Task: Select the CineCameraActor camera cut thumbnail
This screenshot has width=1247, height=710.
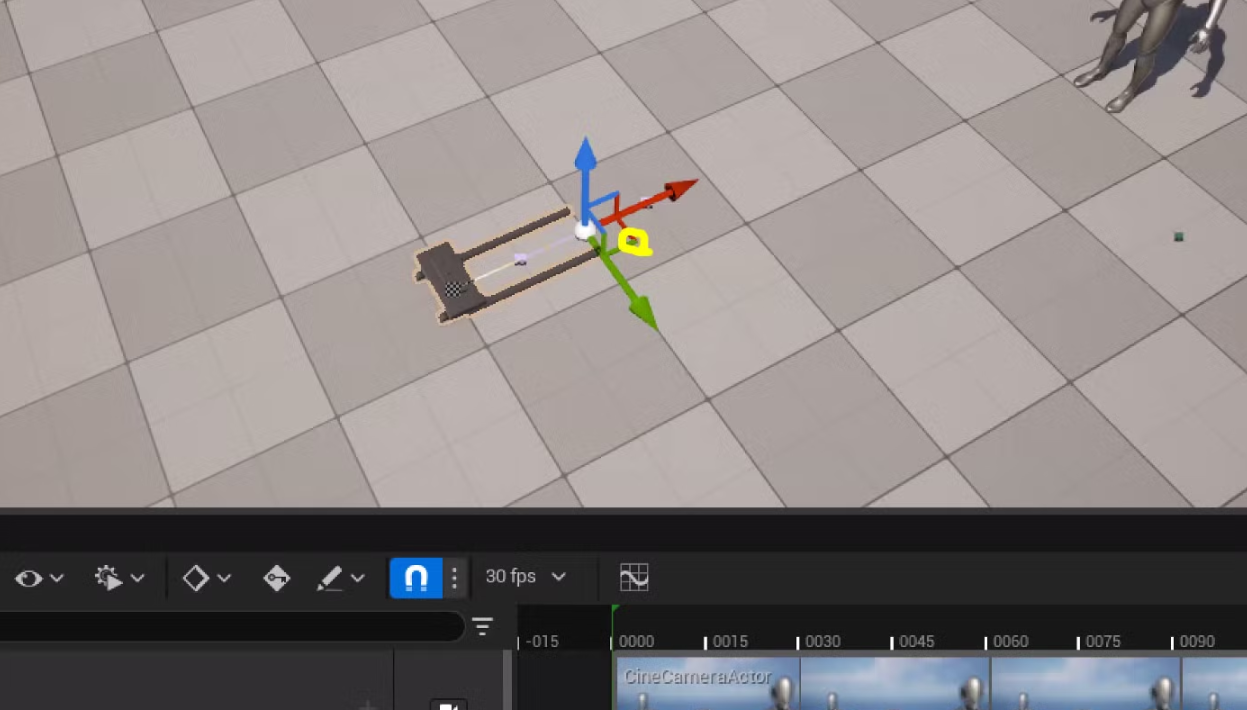Action: 707,683
